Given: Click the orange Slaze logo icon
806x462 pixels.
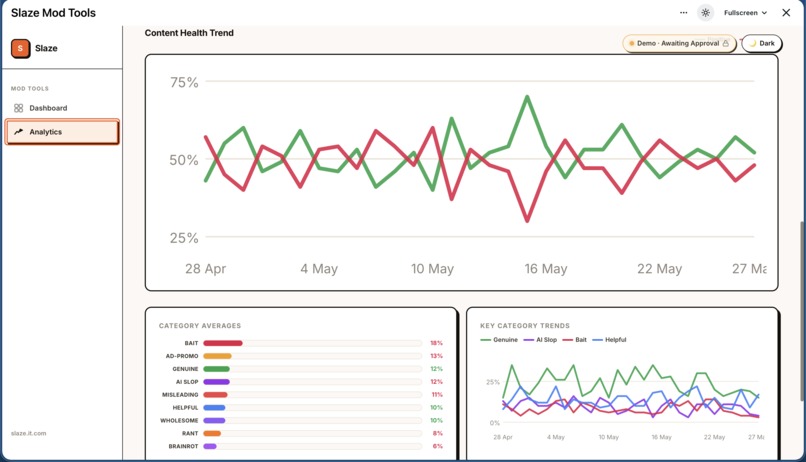Looking at the screenshot, I should tap(21, 48).
